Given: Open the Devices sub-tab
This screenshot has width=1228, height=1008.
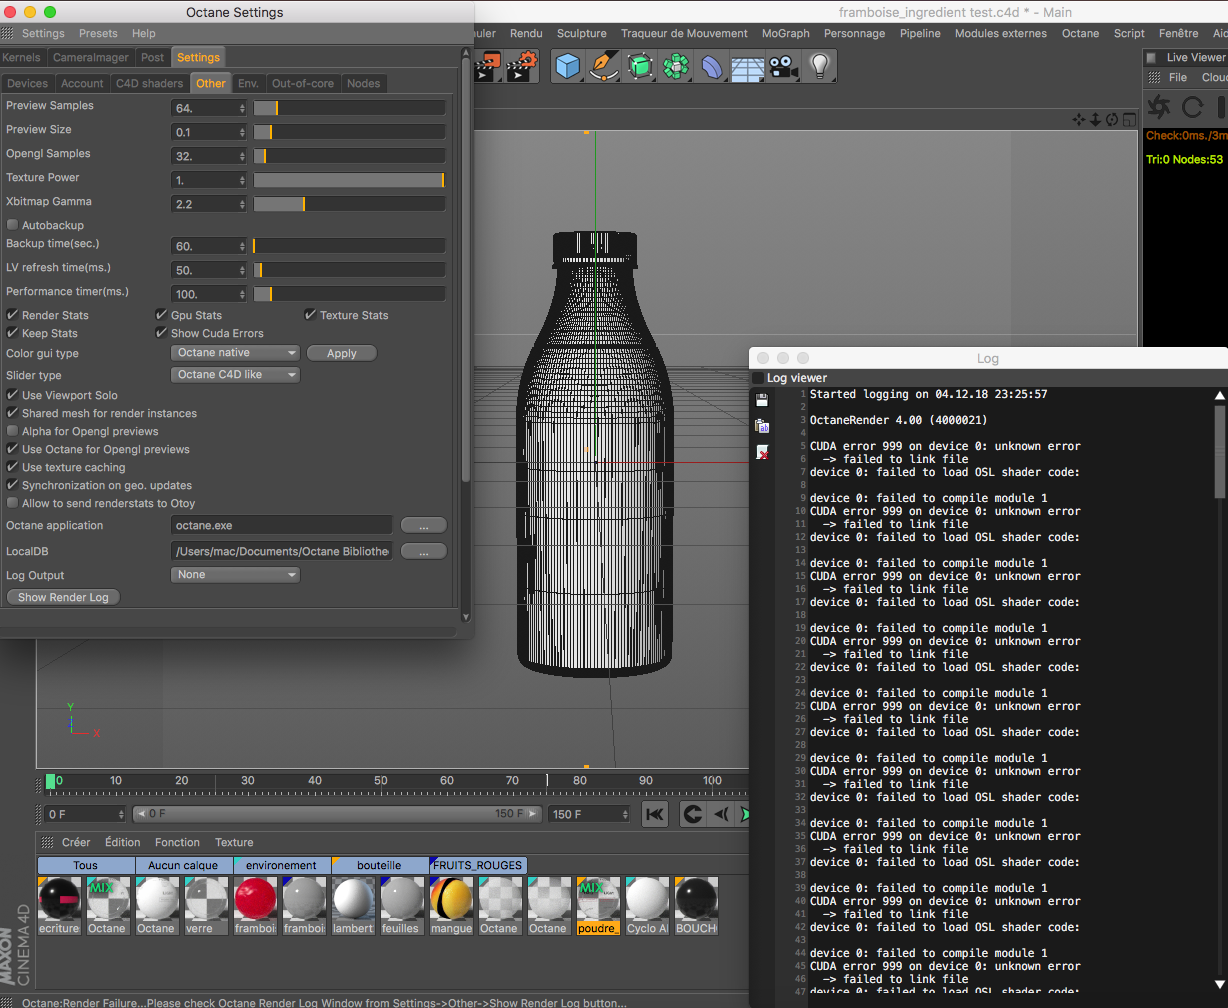Looking at the screenshot, I should coord(27,83).
